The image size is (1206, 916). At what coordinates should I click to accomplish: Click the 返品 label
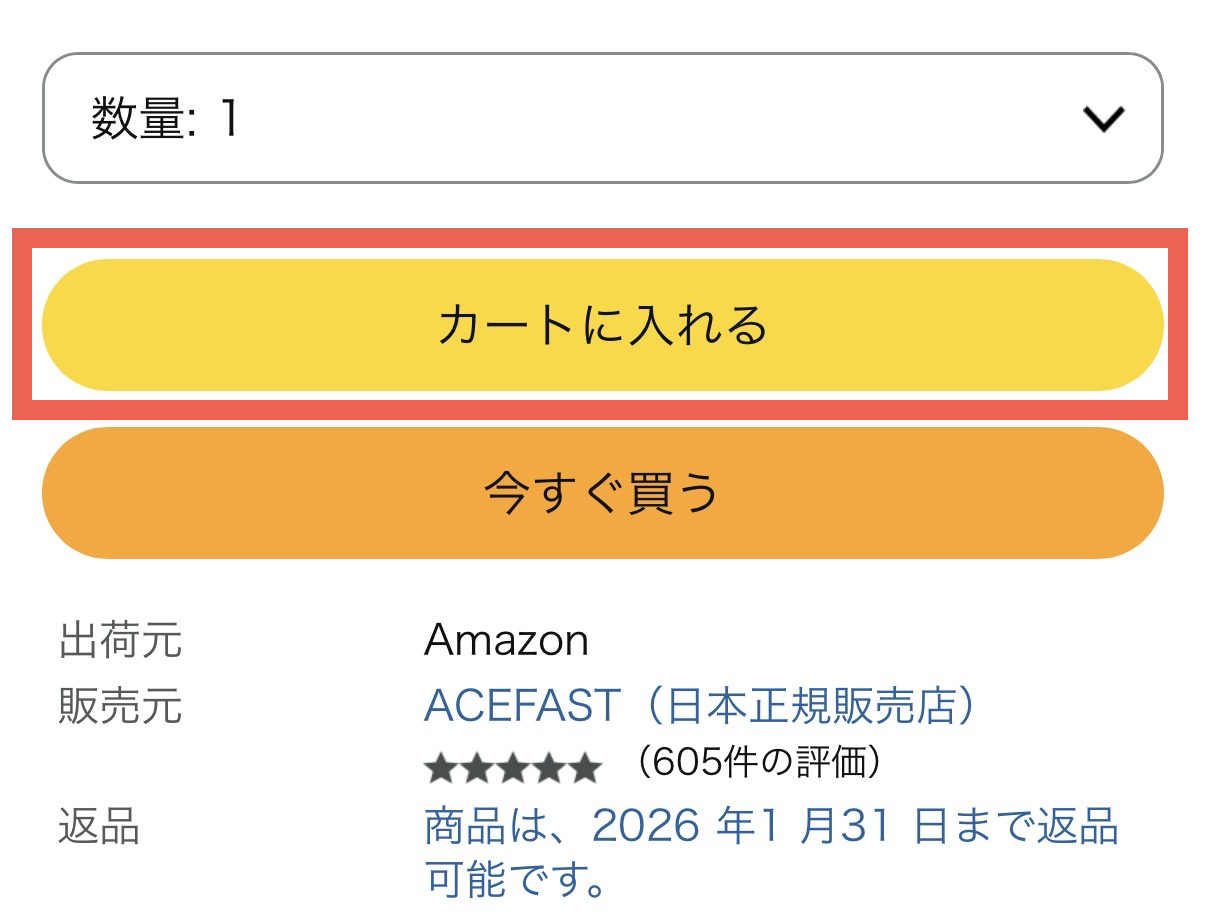(x=98, y=828)
